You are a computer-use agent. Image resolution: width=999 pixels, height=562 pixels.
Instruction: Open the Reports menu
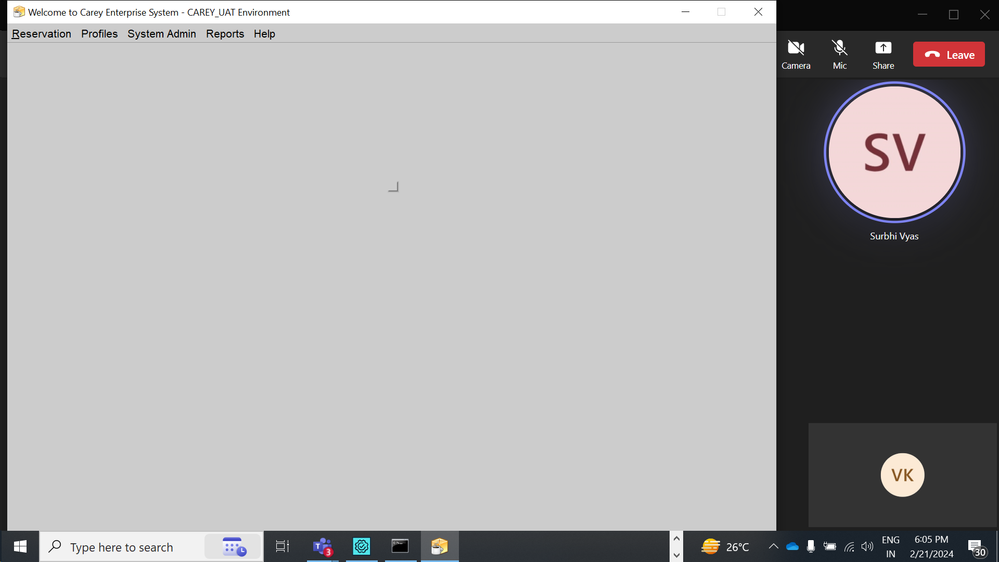pos(225,34)
